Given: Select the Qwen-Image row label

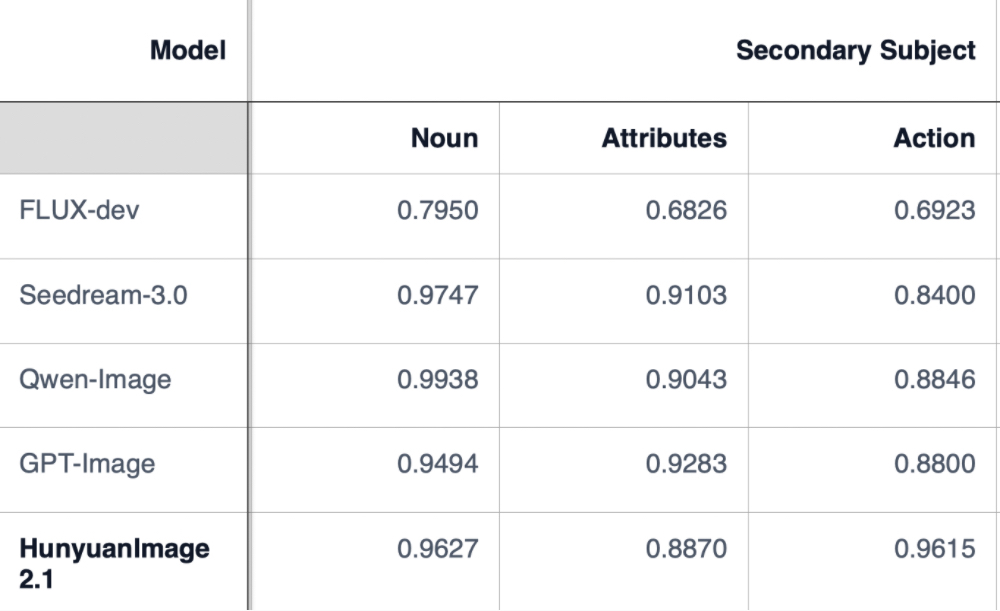Looking at the screenshot, I should 95,379.
